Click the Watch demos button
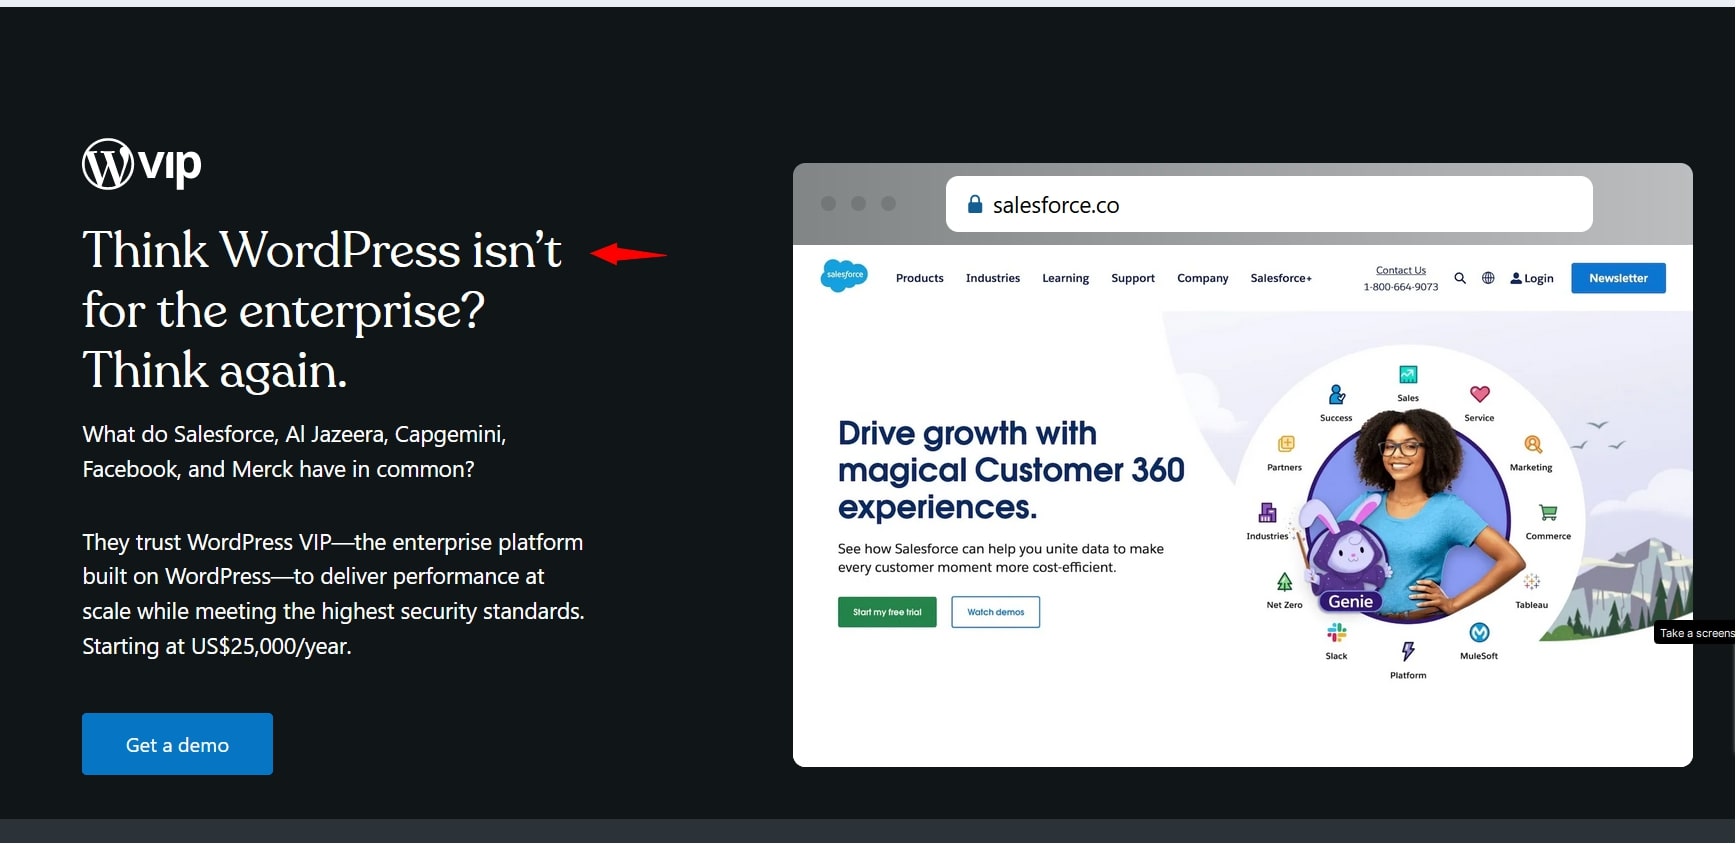 coord(995,612)
